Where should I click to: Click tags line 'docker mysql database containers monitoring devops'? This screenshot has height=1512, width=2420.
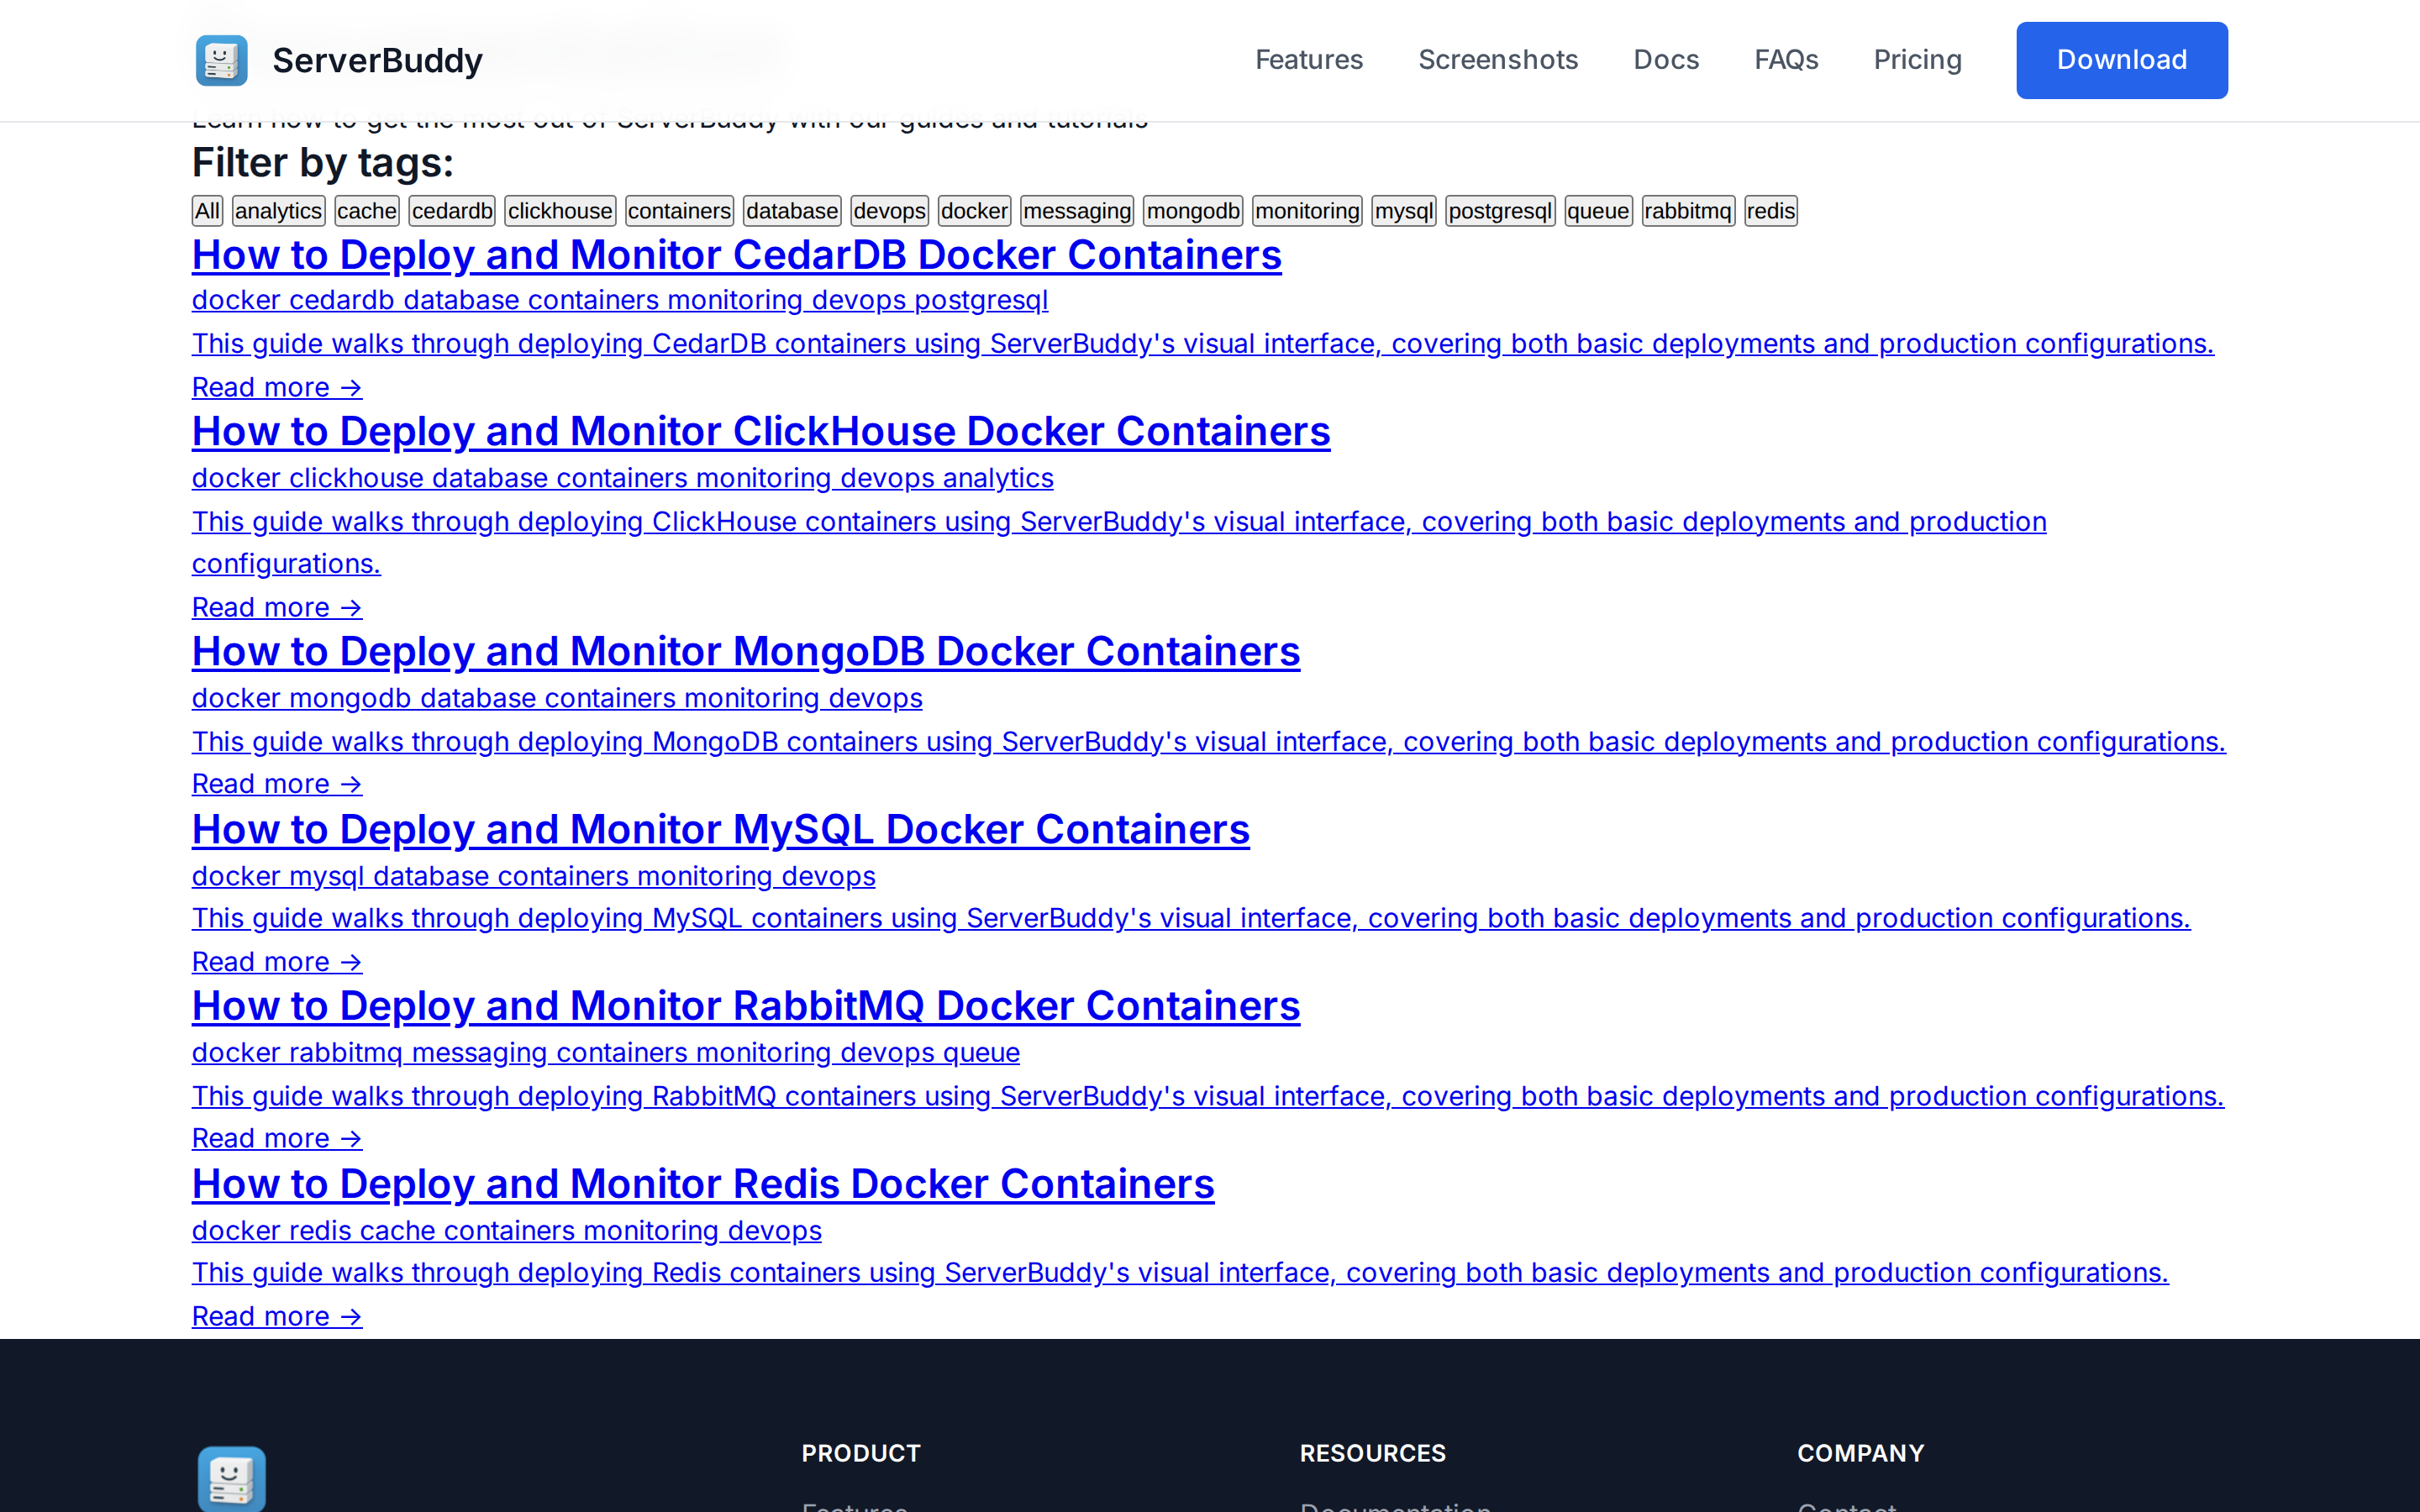[534, 876]
